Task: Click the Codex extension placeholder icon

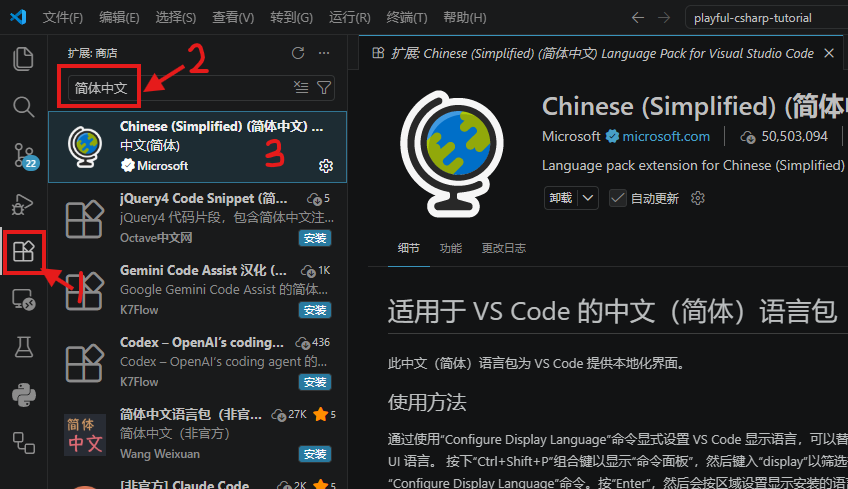Action: point(84,362)
